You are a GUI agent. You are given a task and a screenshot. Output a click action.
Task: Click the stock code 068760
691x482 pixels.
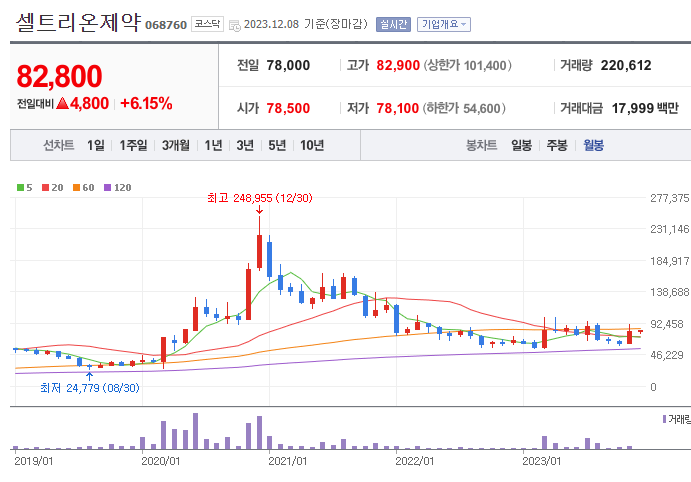[166, 25]
